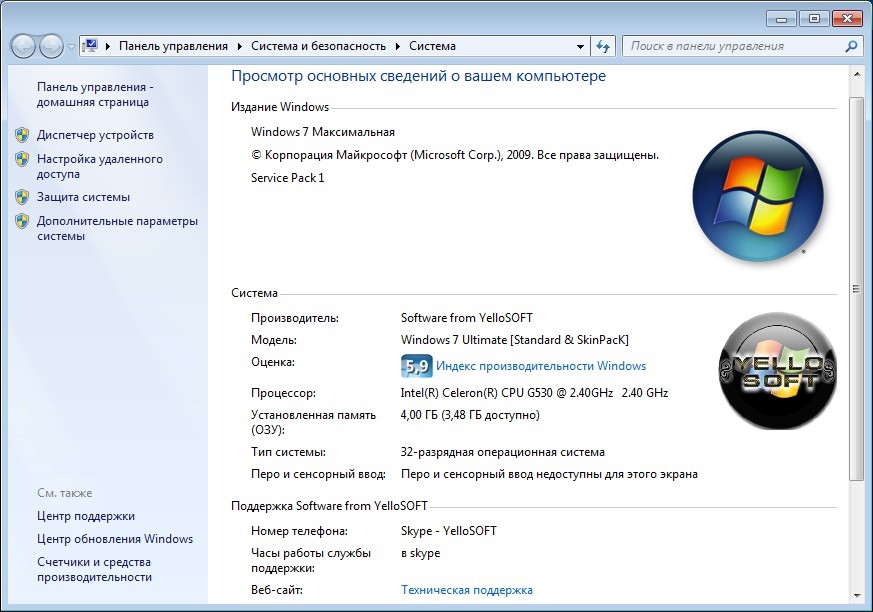Image resolution: width=873 pixels, height=612 pixels.
Task: Open address bar history dropdown
Action: click(580, 46)
